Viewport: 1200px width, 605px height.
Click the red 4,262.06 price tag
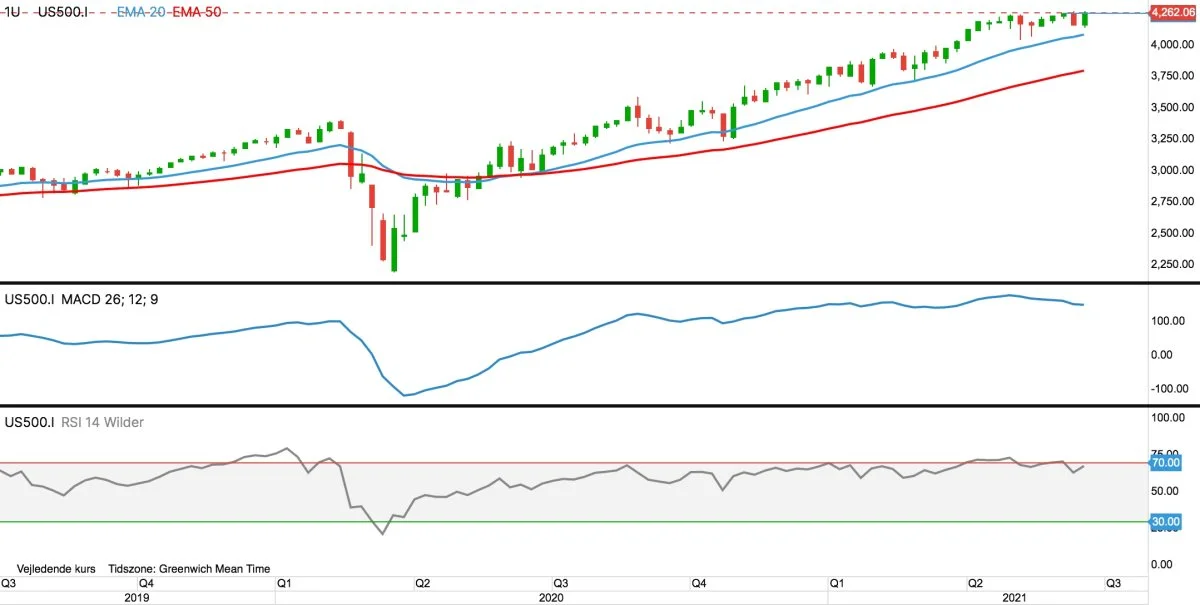coord(1172,13)
